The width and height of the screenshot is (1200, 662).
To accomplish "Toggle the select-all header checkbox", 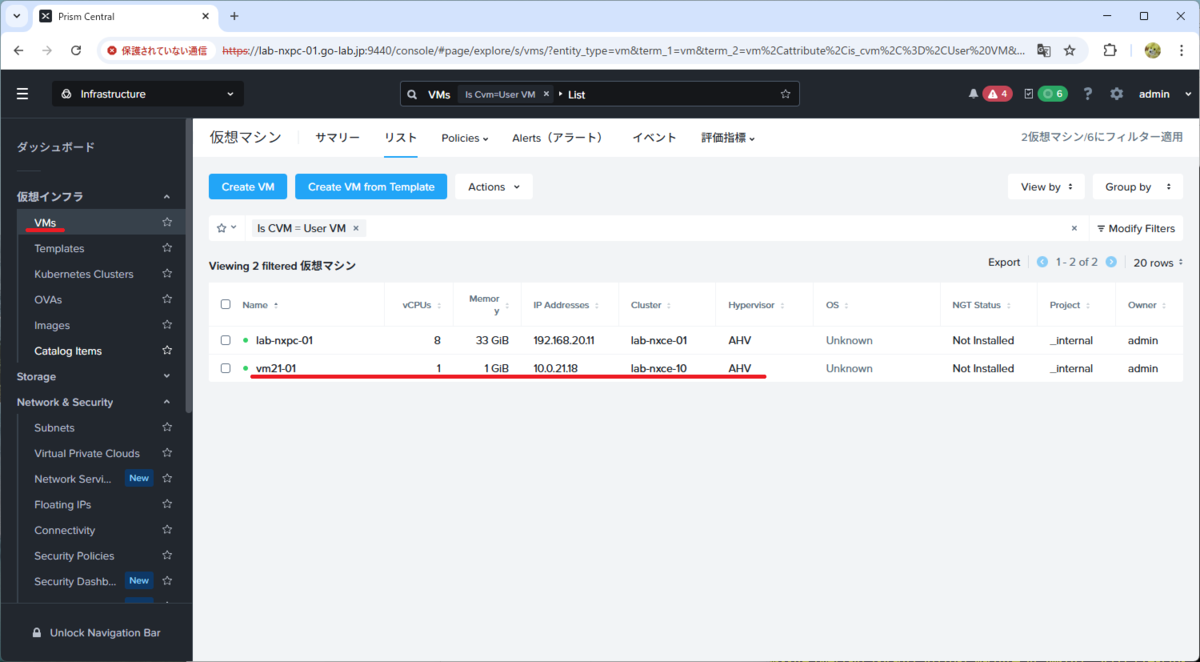I will (x=225, y=304).
